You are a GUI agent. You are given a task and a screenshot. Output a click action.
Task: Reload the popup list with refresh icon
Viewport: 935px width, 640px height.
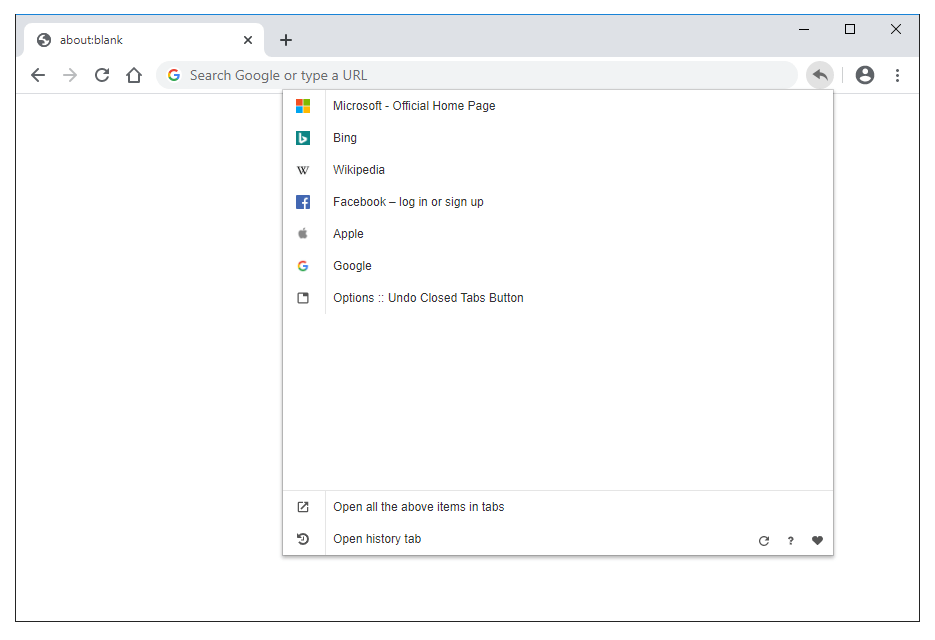(x=764, y=541)
